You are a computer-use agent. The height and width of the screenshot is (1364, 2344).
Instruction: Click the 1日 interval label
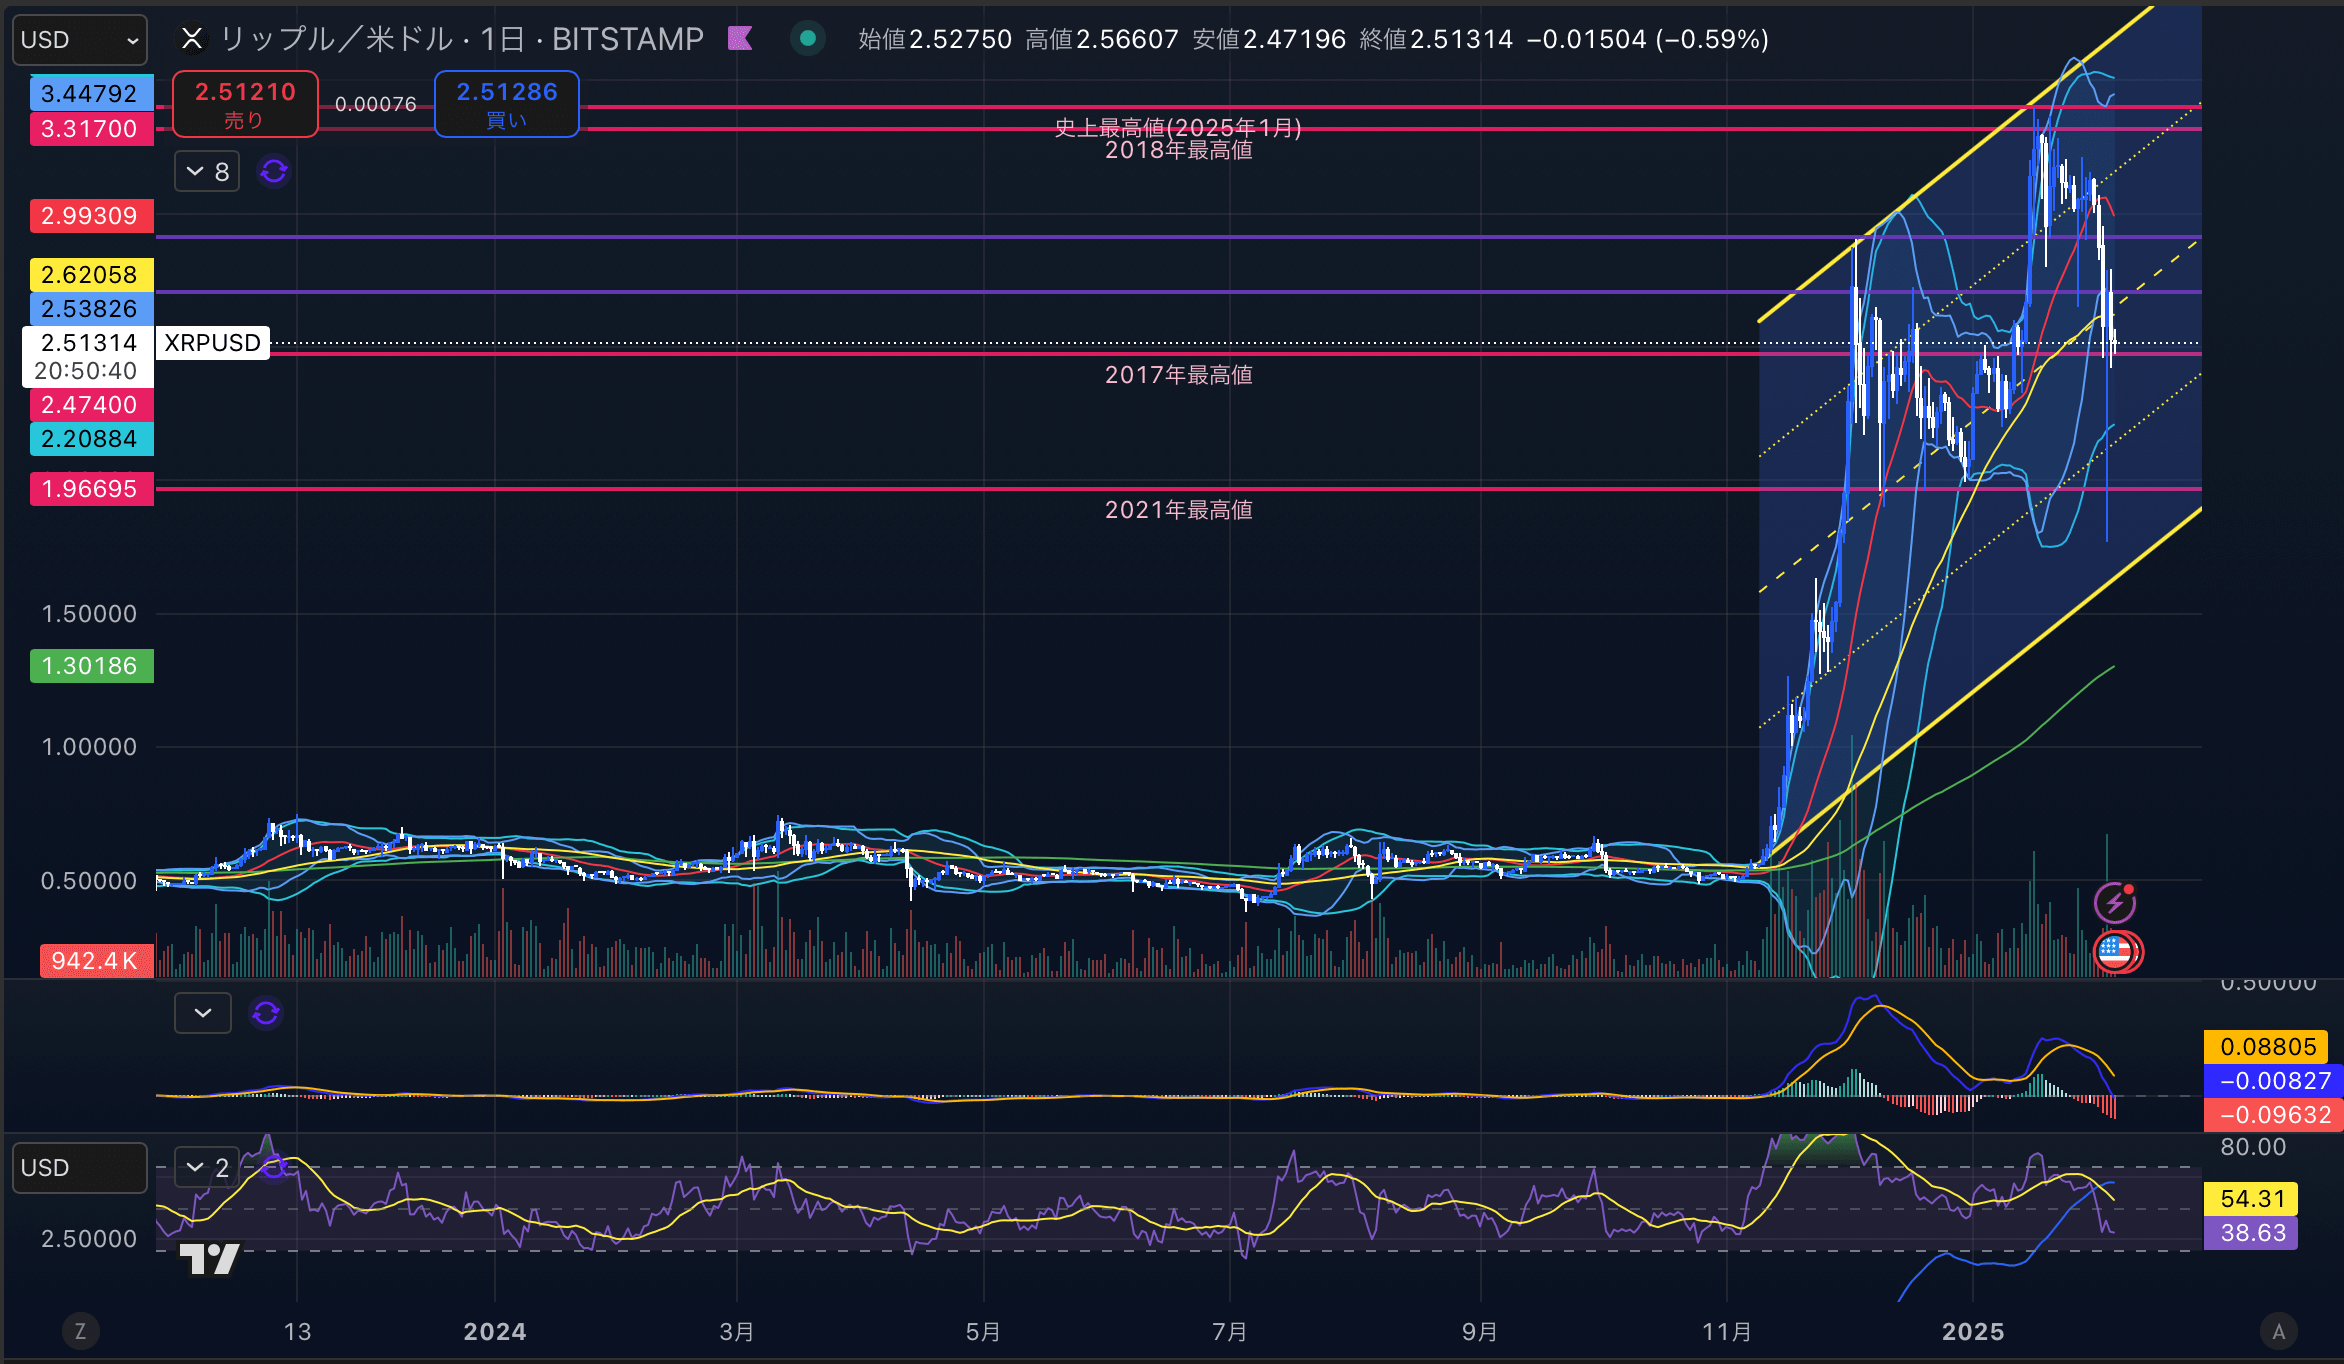point(502,39)
